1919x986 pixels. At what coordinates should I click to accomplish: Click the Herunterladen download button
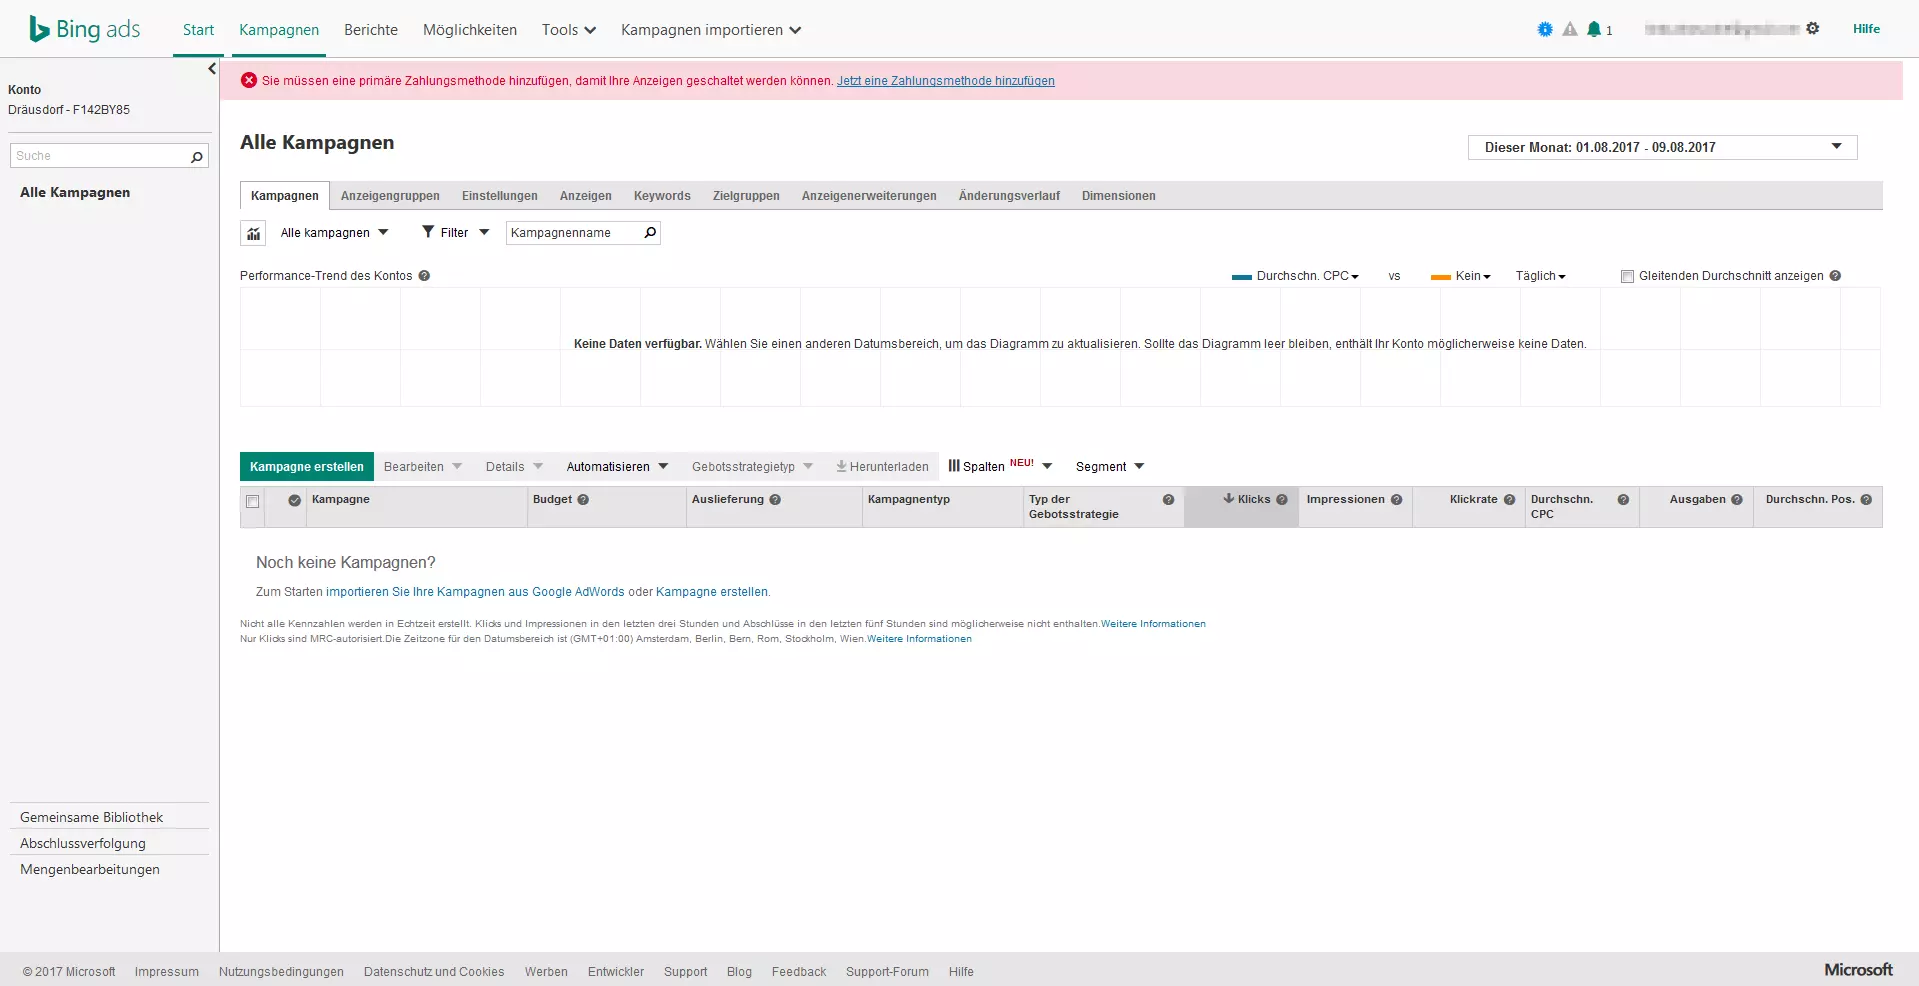coord(882,467)
